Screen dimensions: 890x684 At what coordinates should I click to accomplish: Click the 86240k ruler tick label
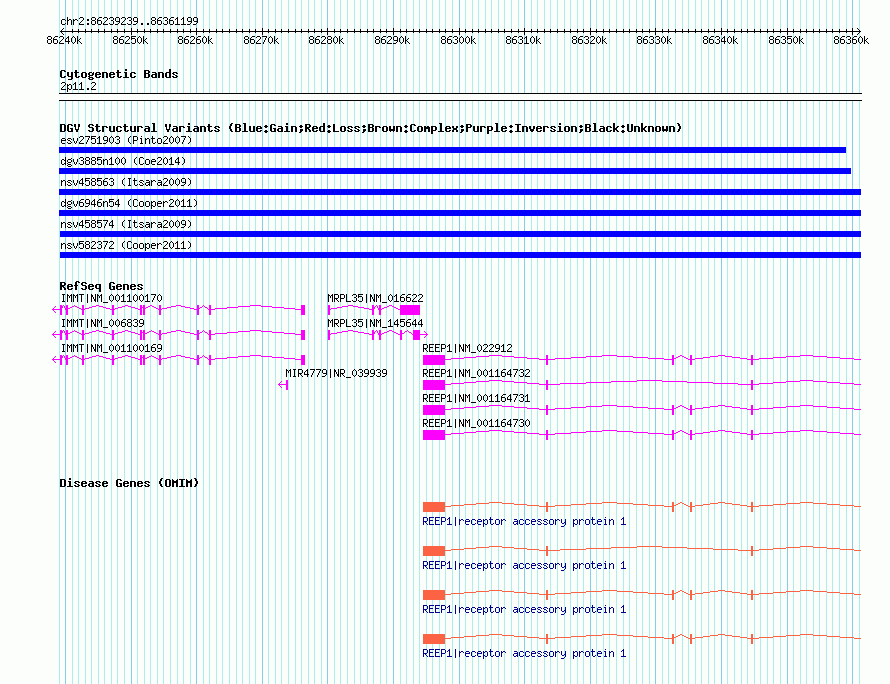tap(64, 40)
